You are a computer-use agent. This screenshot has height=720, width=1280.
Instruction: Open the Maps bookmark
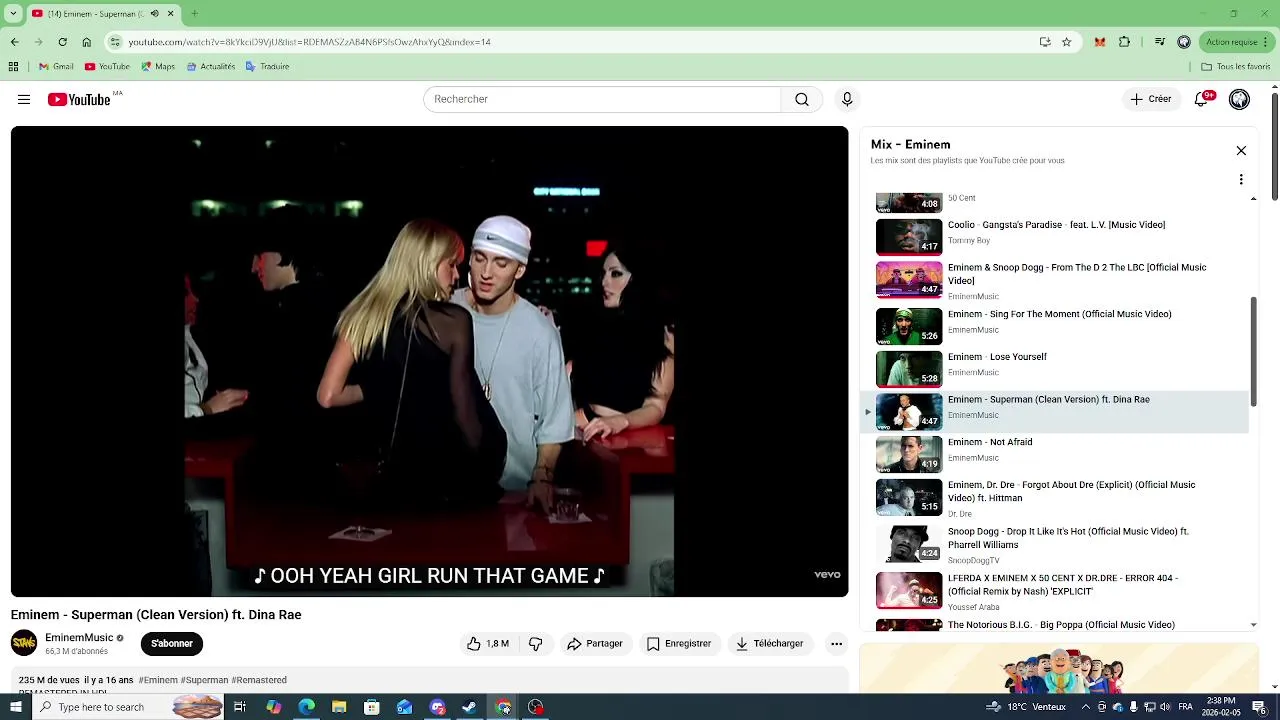click(x=158, y=67)
